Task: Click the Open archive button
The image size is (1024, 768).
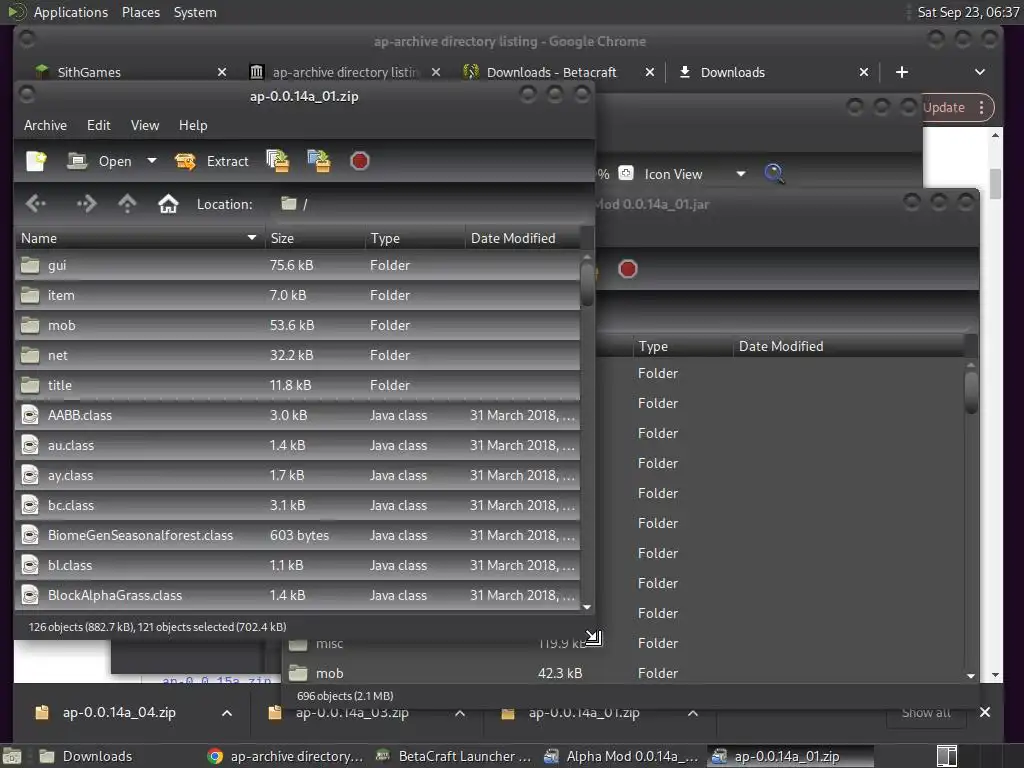Action: pyautogui.click(x=100, y=161)
